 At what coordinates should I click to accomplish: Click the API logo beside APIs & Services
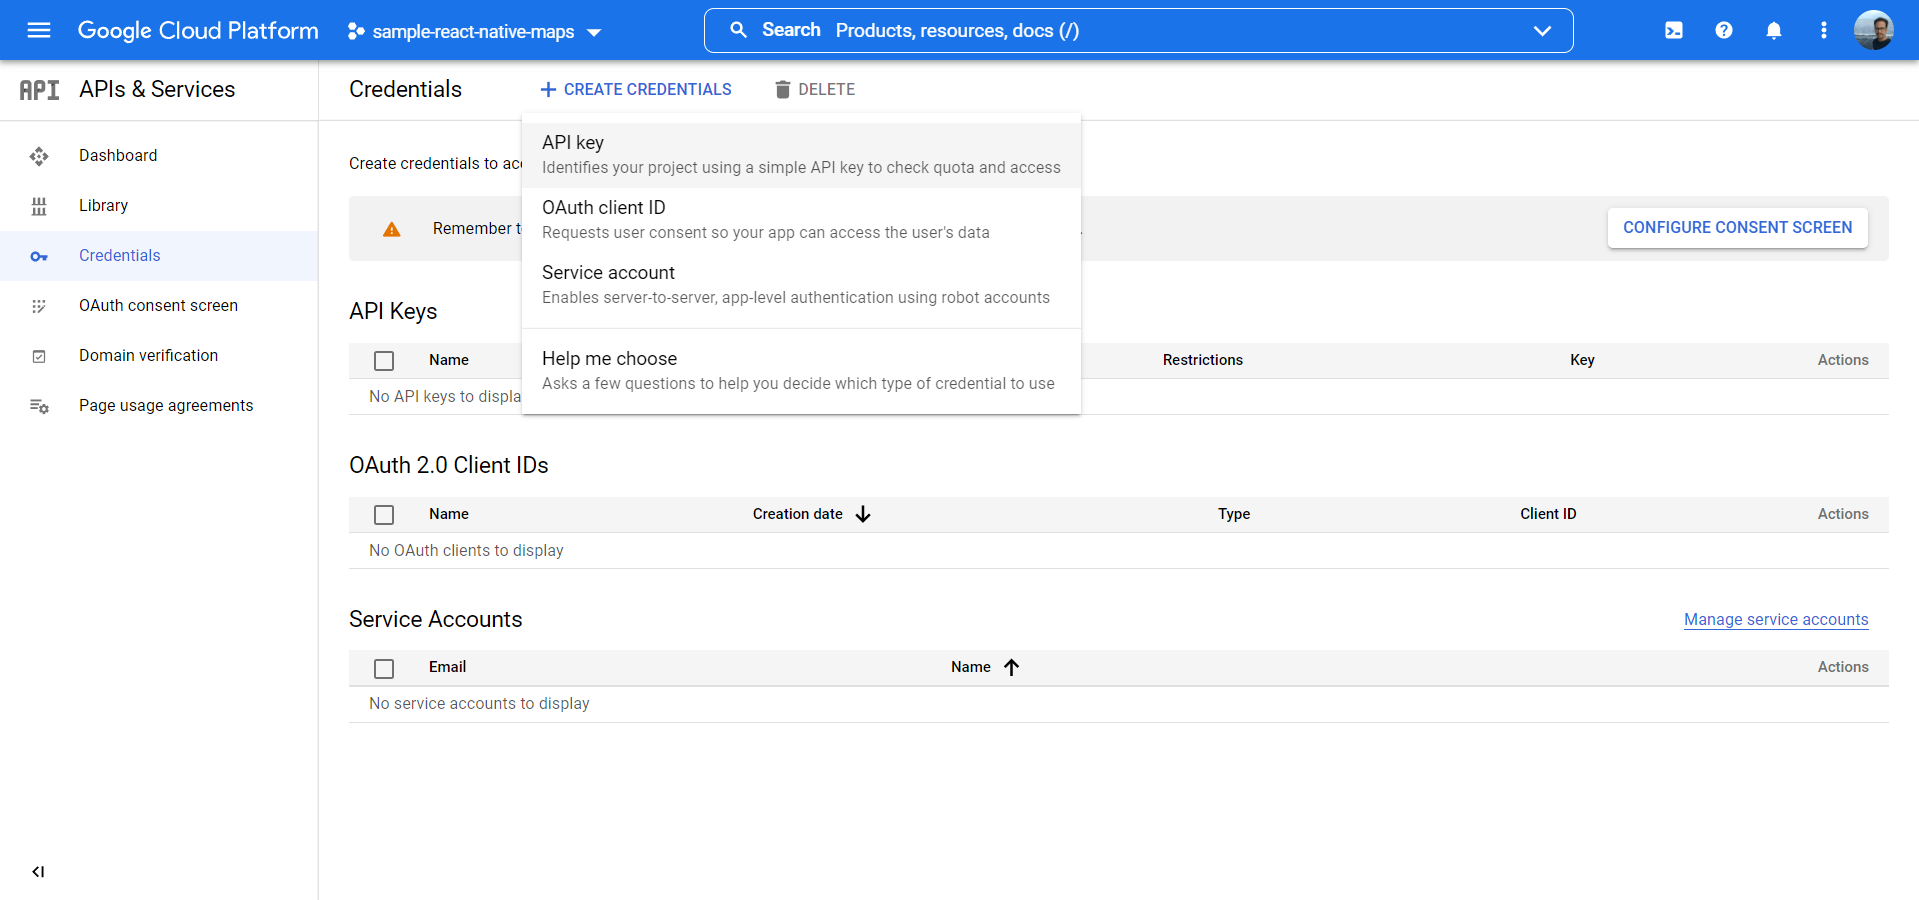39,90
